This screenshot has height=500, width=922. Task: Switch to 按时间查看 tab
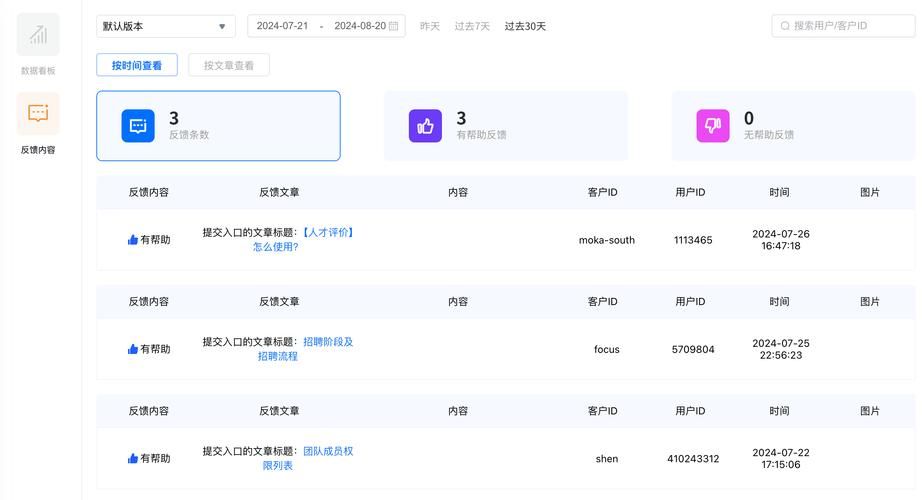[x=137, y=65]
